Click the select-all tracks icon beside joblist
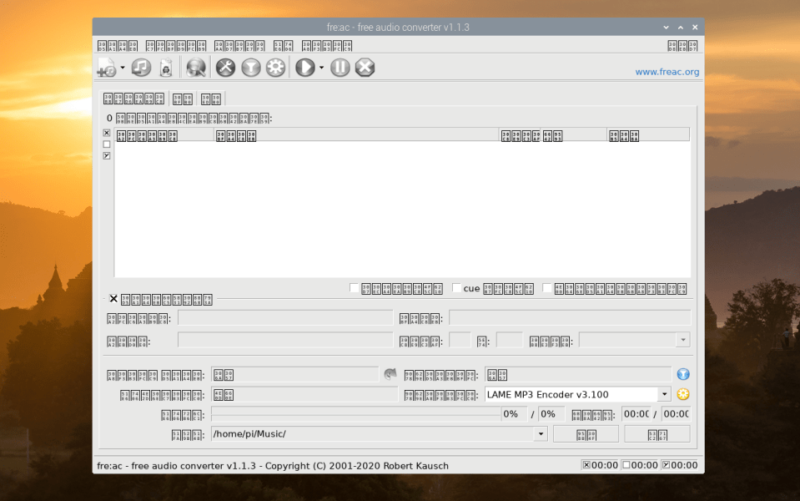This screenshot has width=800, height=501. coord(107,133)
